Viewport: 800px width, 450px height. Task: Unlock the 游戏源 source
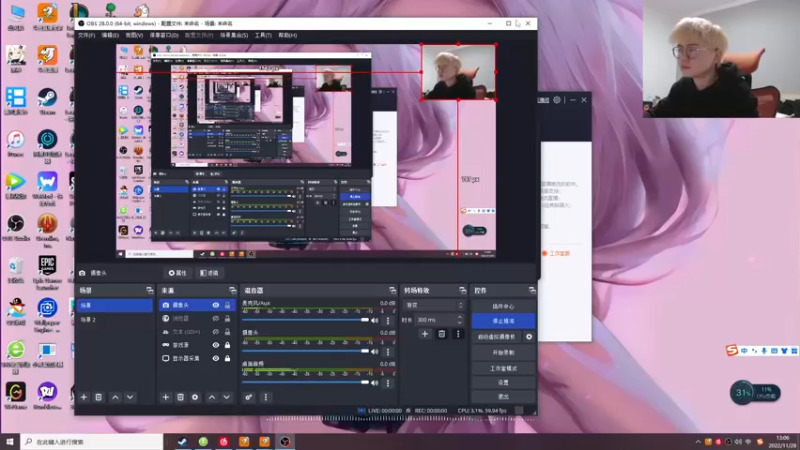tap(228, 345)
